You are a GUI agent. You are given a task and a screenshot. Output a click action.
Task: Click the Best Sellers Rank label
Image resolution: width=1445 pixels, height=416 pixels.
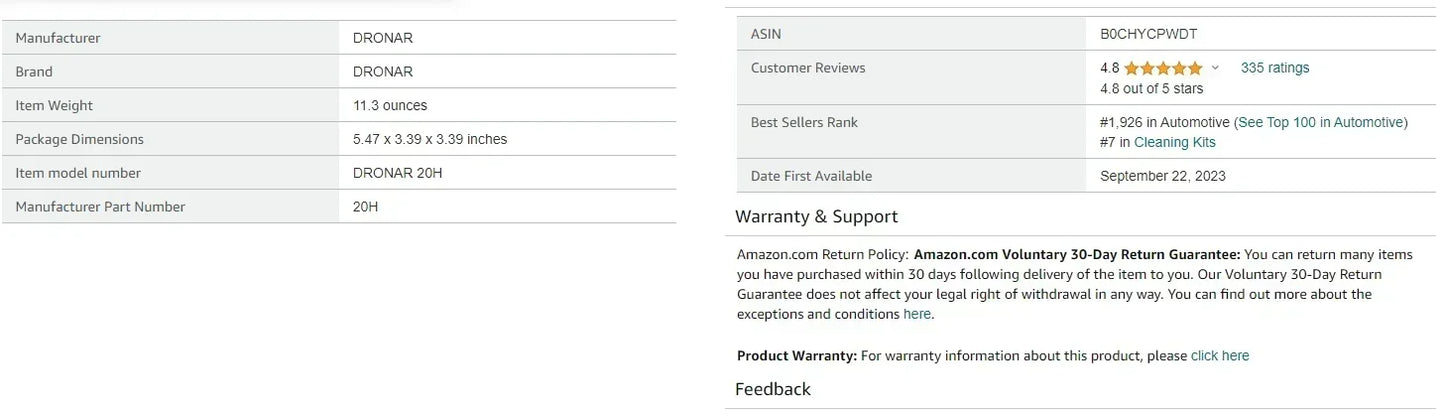(x=804, y=122)
